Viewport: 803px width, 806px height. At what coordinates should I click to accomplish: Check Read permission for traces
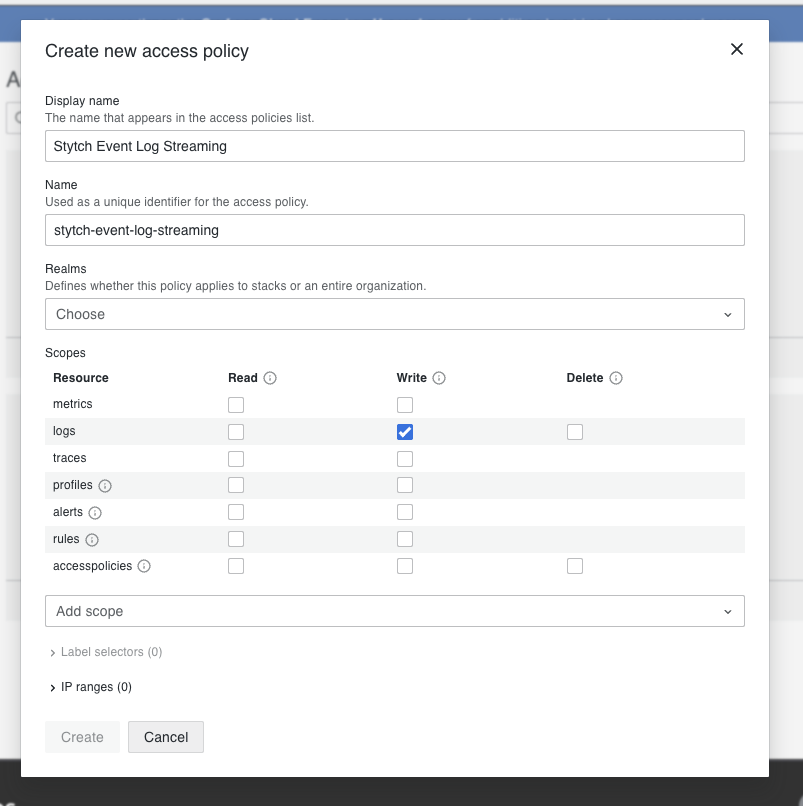236,458
